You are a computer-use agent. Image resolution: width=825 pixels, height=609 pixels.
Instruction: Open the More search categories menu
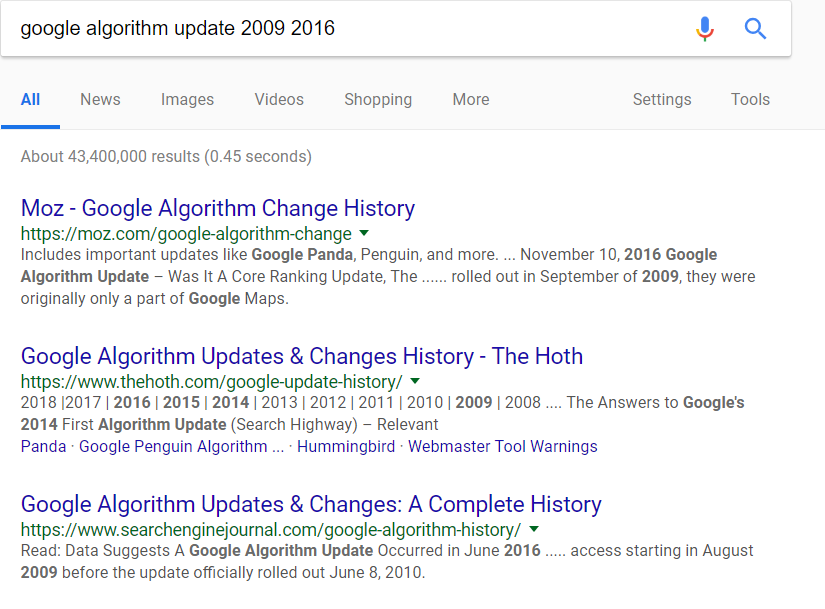[471, 99]
